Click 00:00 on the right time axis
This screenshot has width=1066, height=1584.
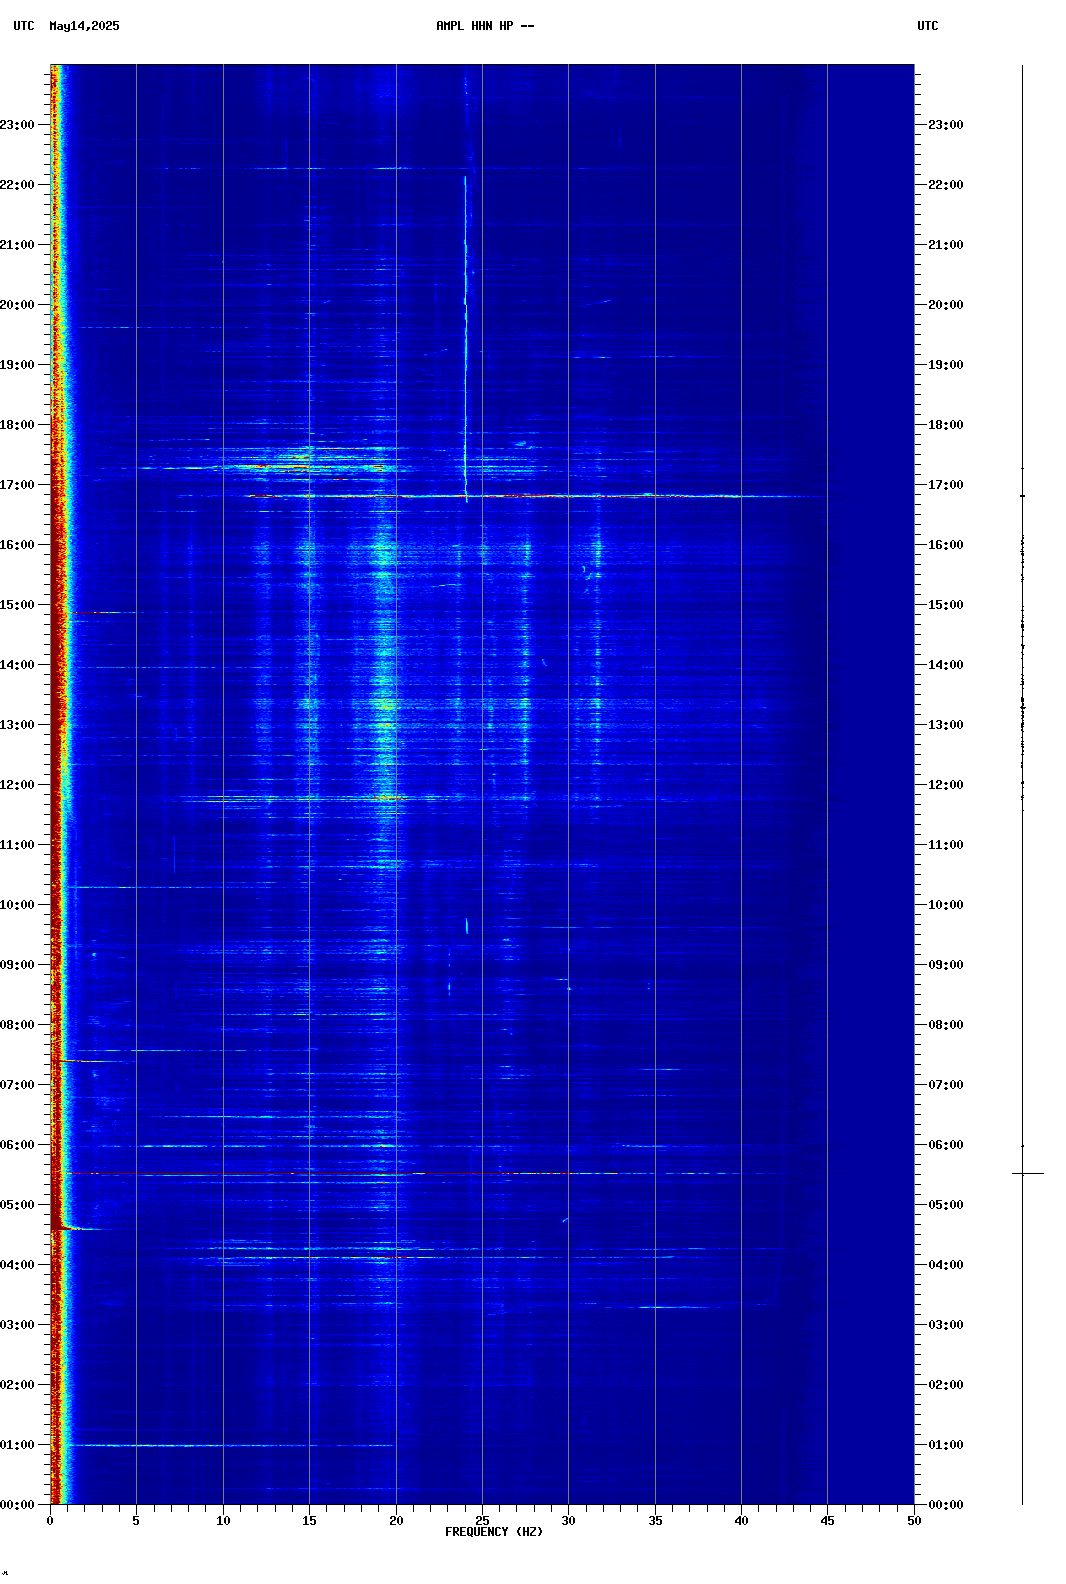pyautogui.click(x=946, y=1505)
